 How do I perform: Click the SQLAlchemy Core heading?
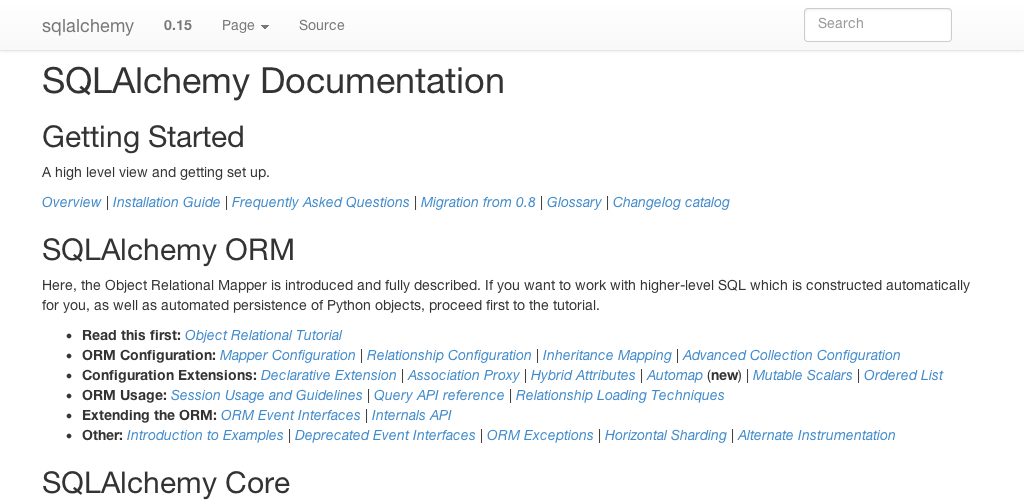pyautogui.click(x=166, y=483)
